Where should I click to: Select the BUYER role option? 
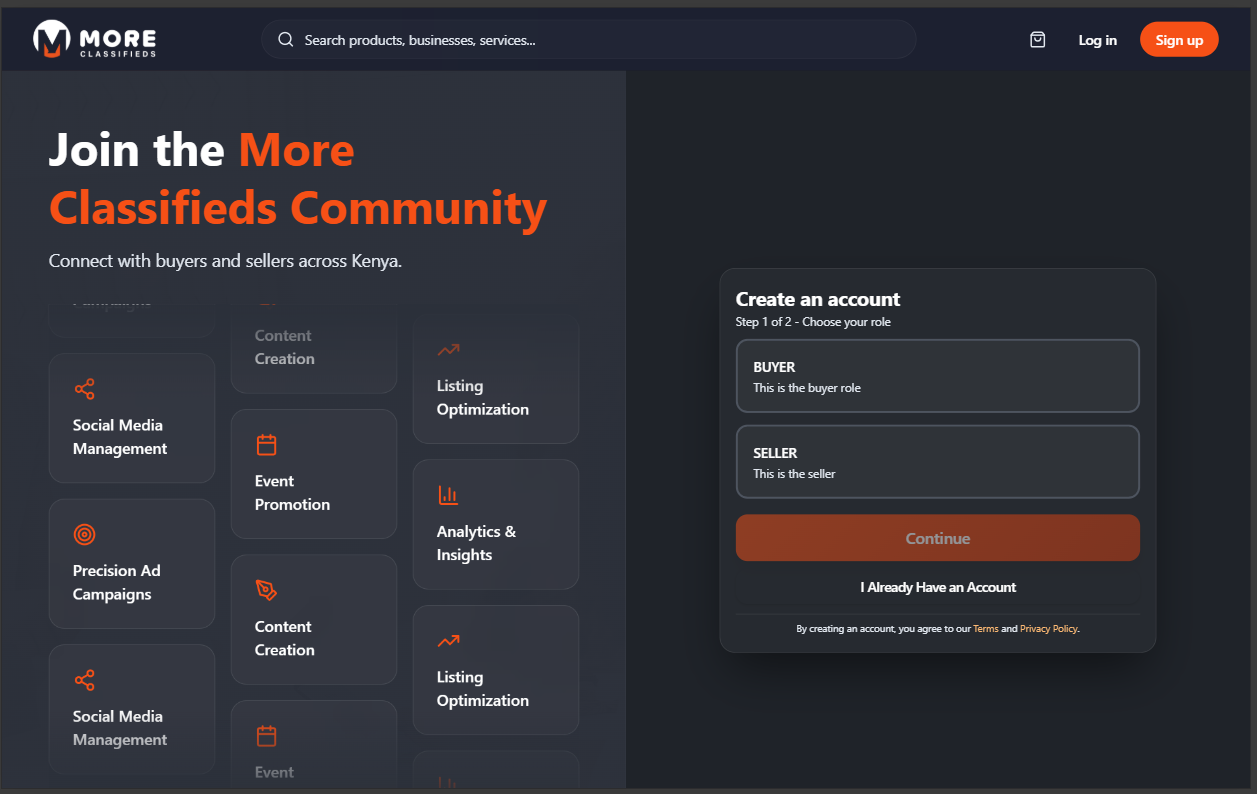[x=937, y=376]
